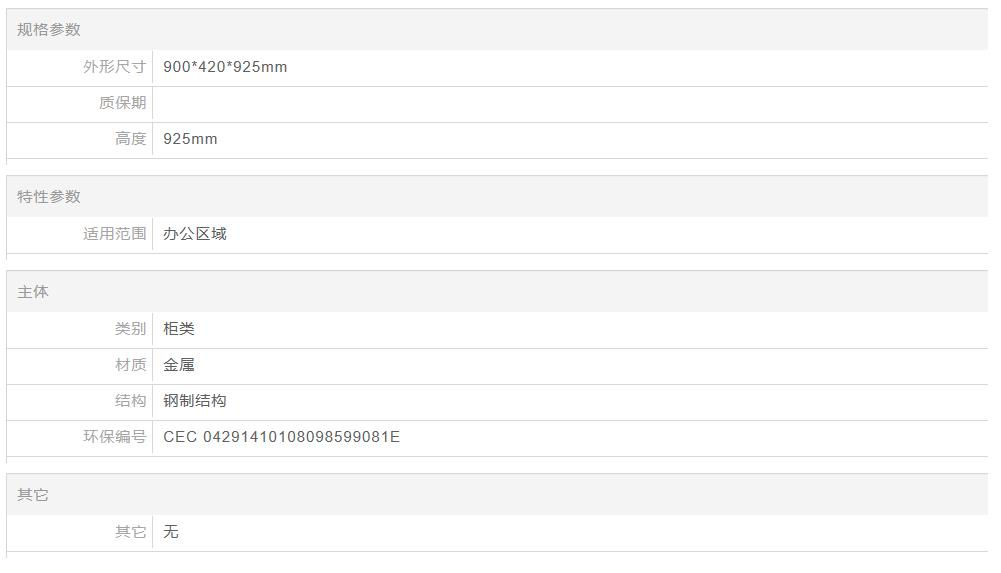Click the 主体 section header
The image size is (1001, 573).
33,292
